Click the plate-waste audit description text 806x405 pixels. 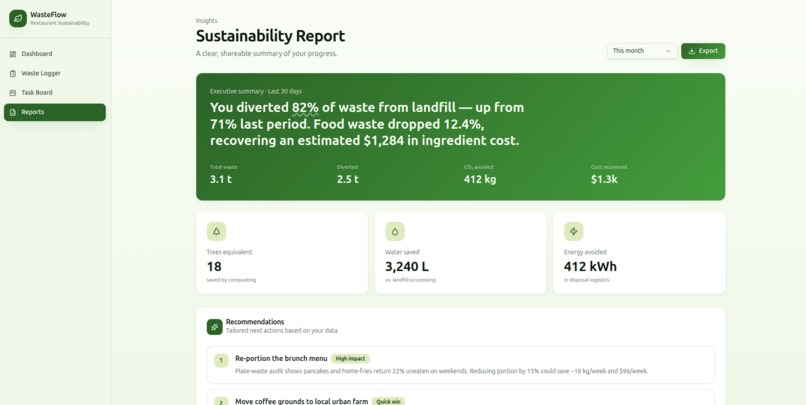pos(442,371)
